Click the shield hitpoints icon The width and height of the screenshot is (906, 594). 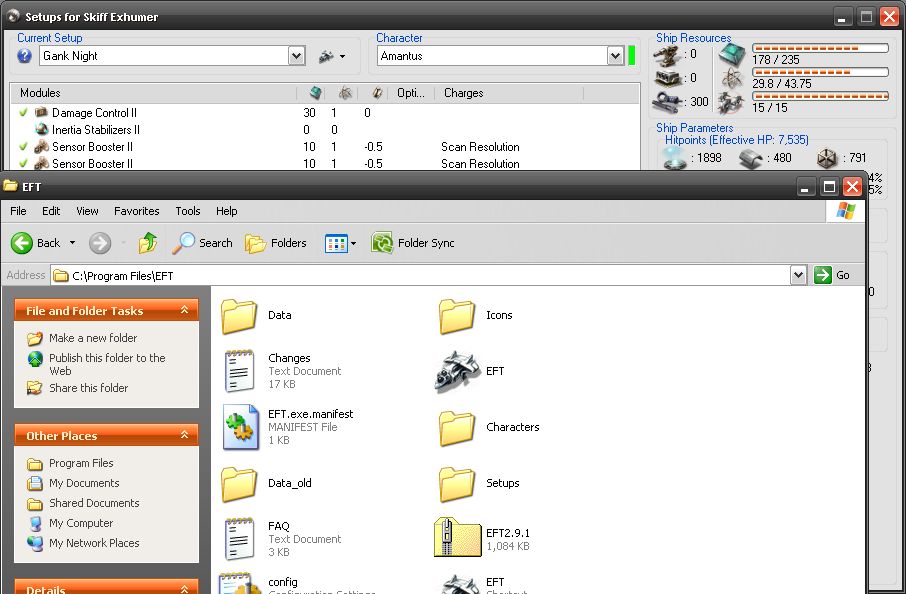(x=674, y=158)
